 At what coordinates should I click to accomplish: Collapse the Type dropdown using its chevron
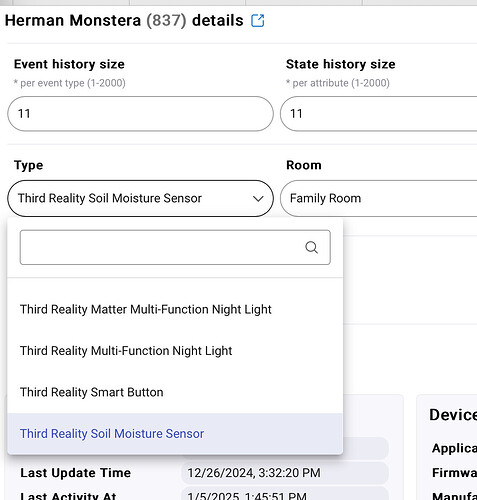pos(258,199)
